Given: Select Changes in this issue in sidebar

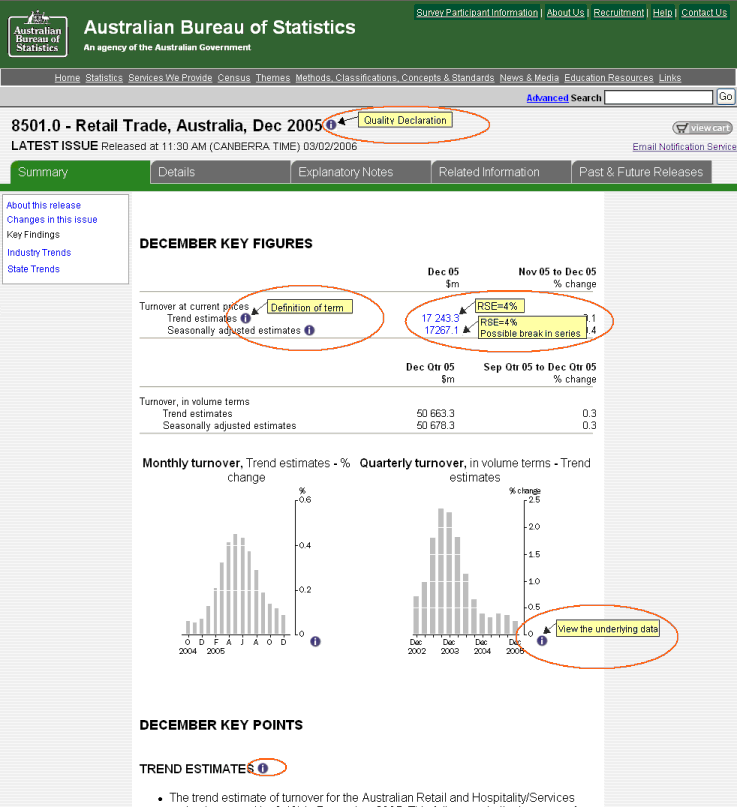Looking at the screenshot, I should pyautogui.click(x=52, y=220).
